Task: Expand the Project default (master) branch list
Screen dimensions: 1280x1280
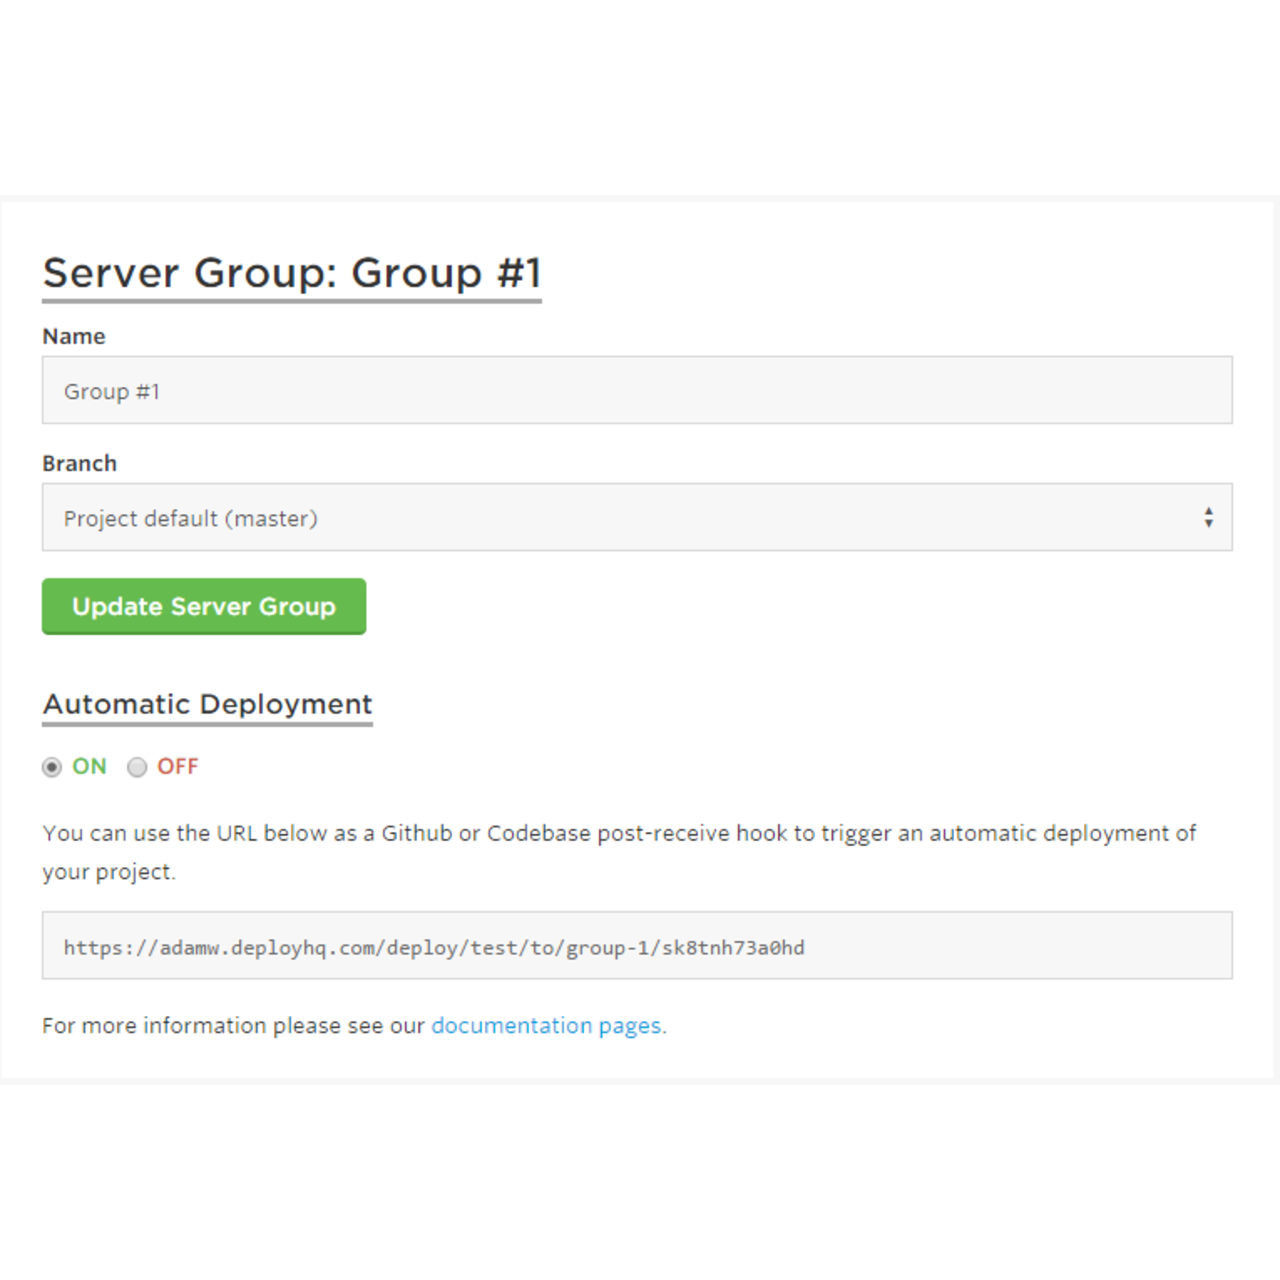Action: point(636,517)
